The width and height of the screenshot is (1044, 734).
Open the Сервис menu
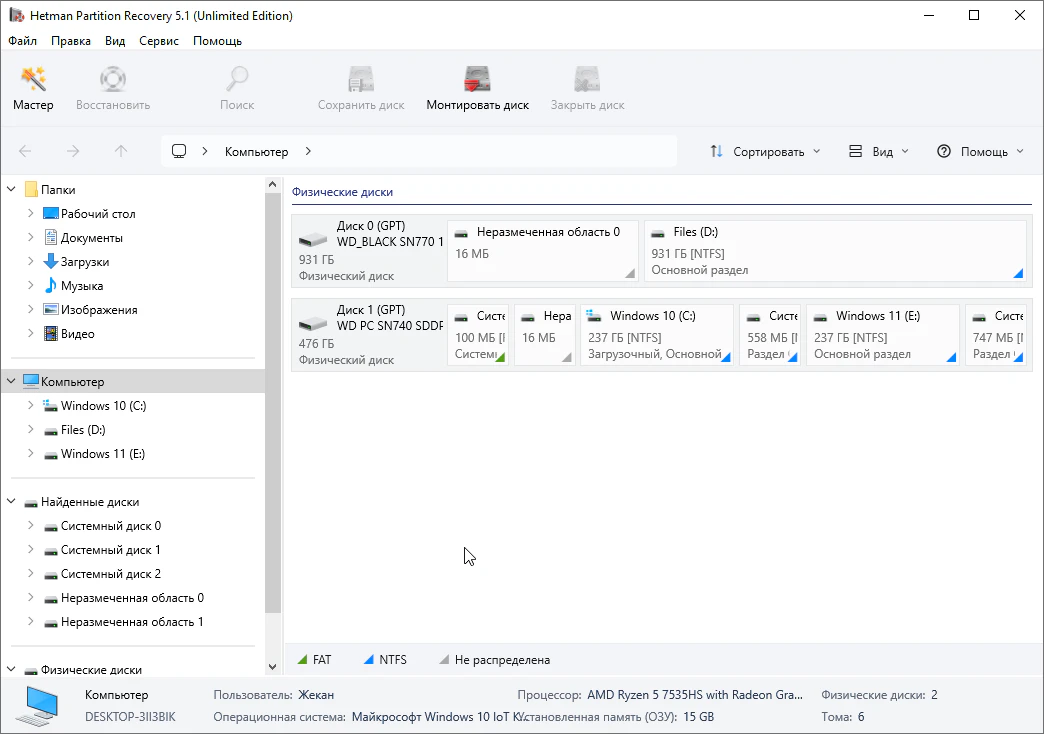159,41
